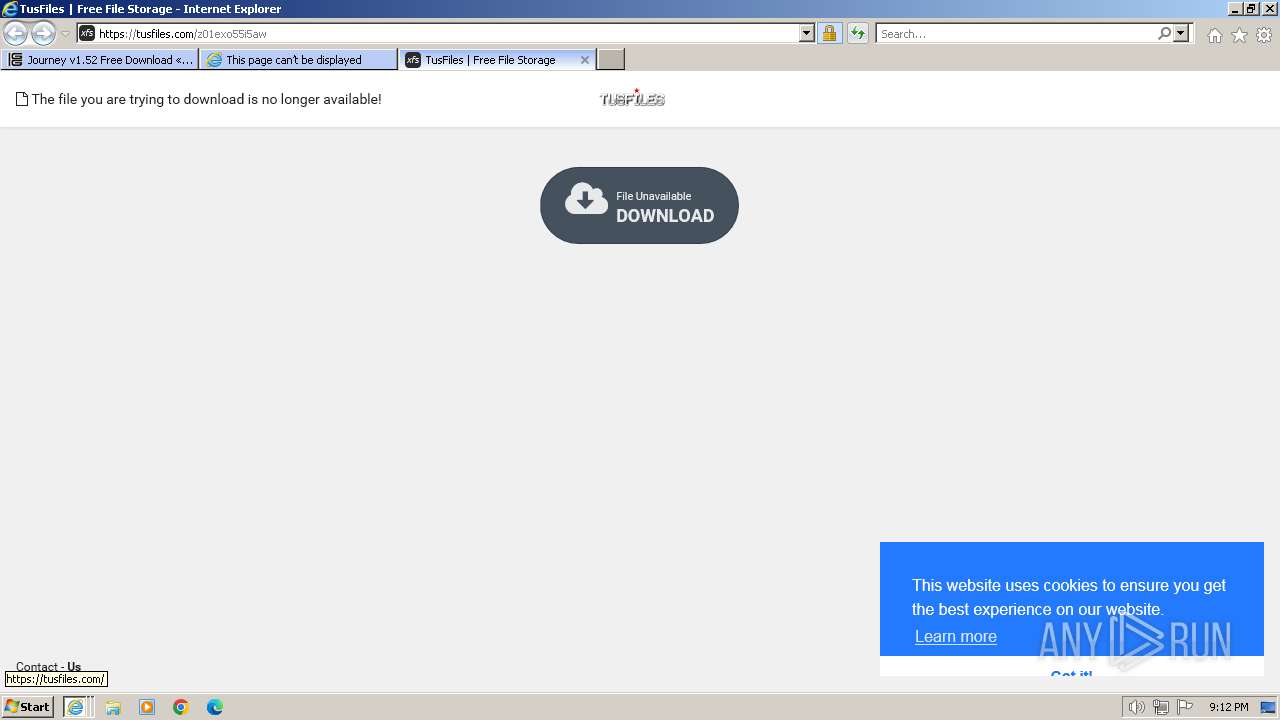1280x720 pixels.
Task: Expand the address bar autocomplete dropdown
Action: click(807, 34)
